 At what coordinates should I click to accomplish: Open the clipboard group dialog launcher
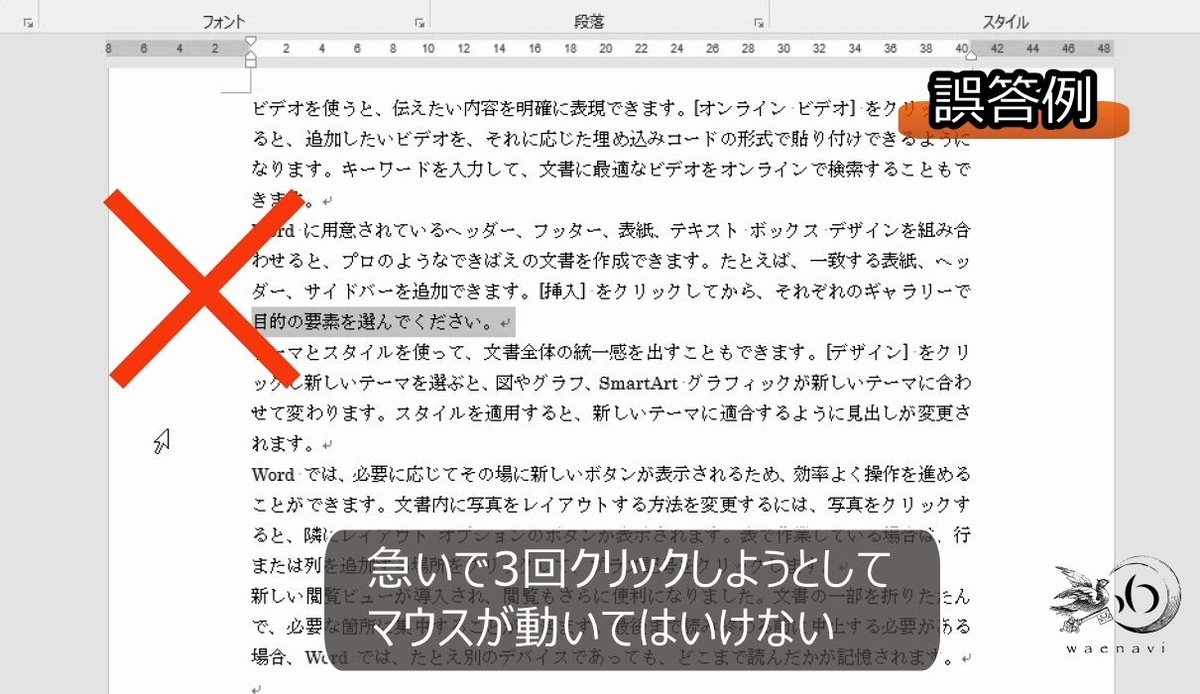tap(29, 21)
